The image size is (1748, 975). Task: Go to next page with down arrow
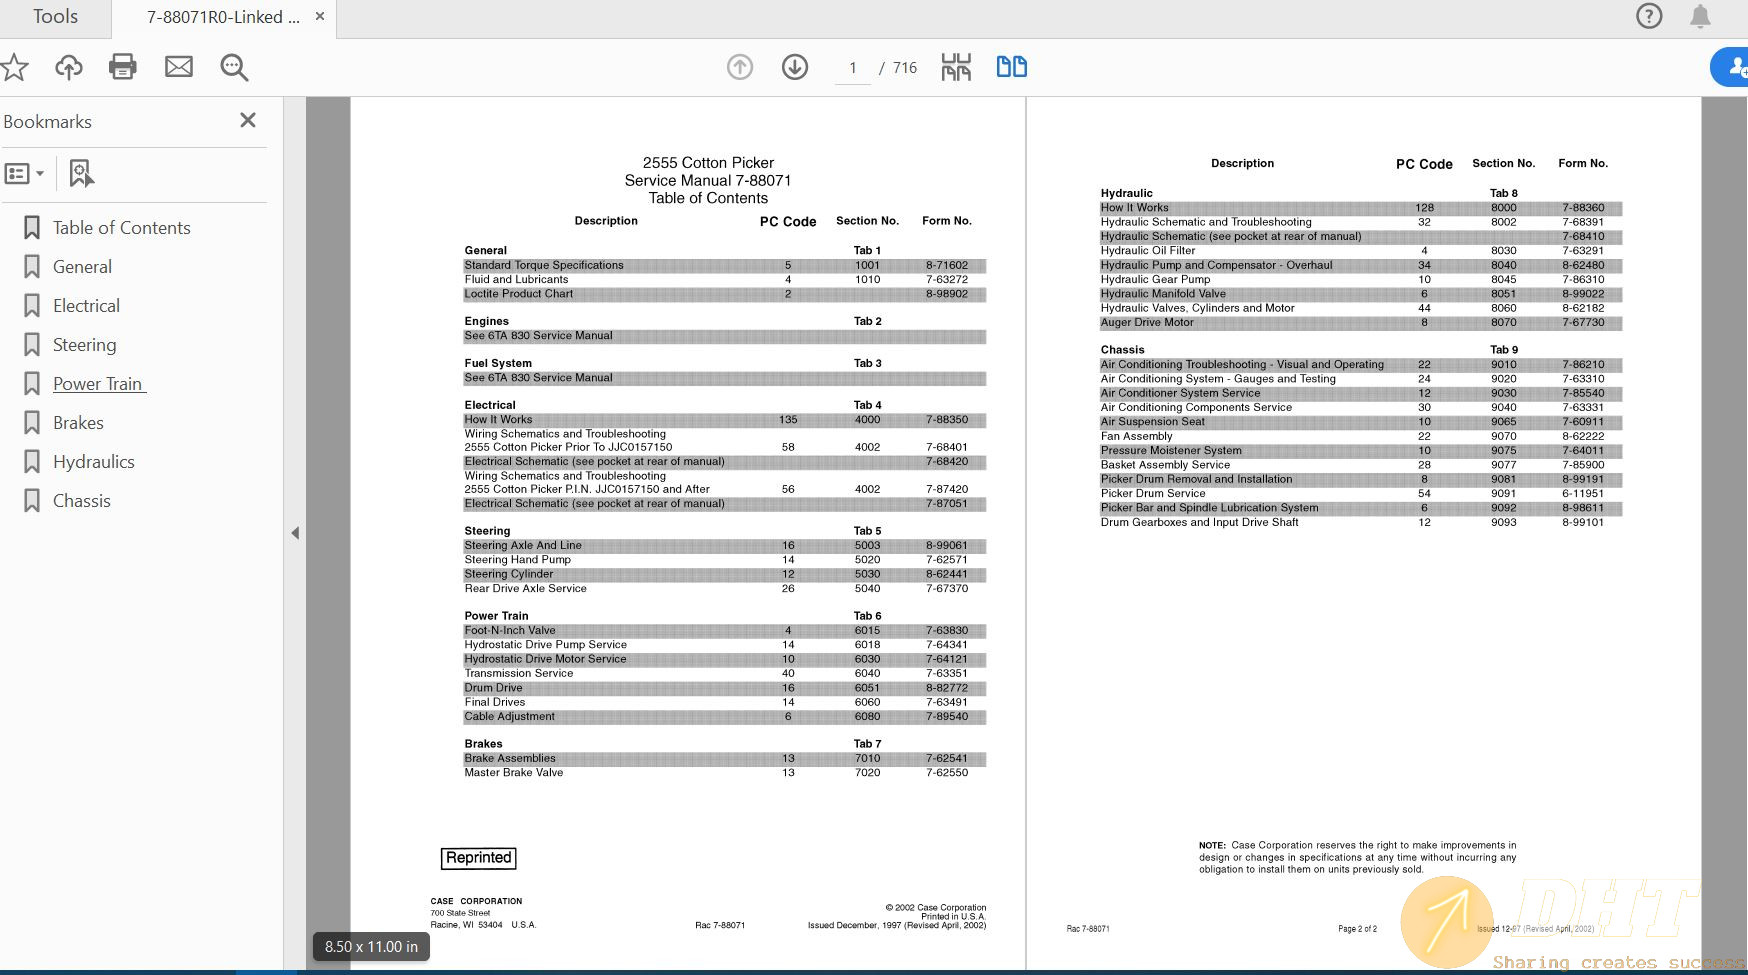pyautogui.click(x=795, y=67)
